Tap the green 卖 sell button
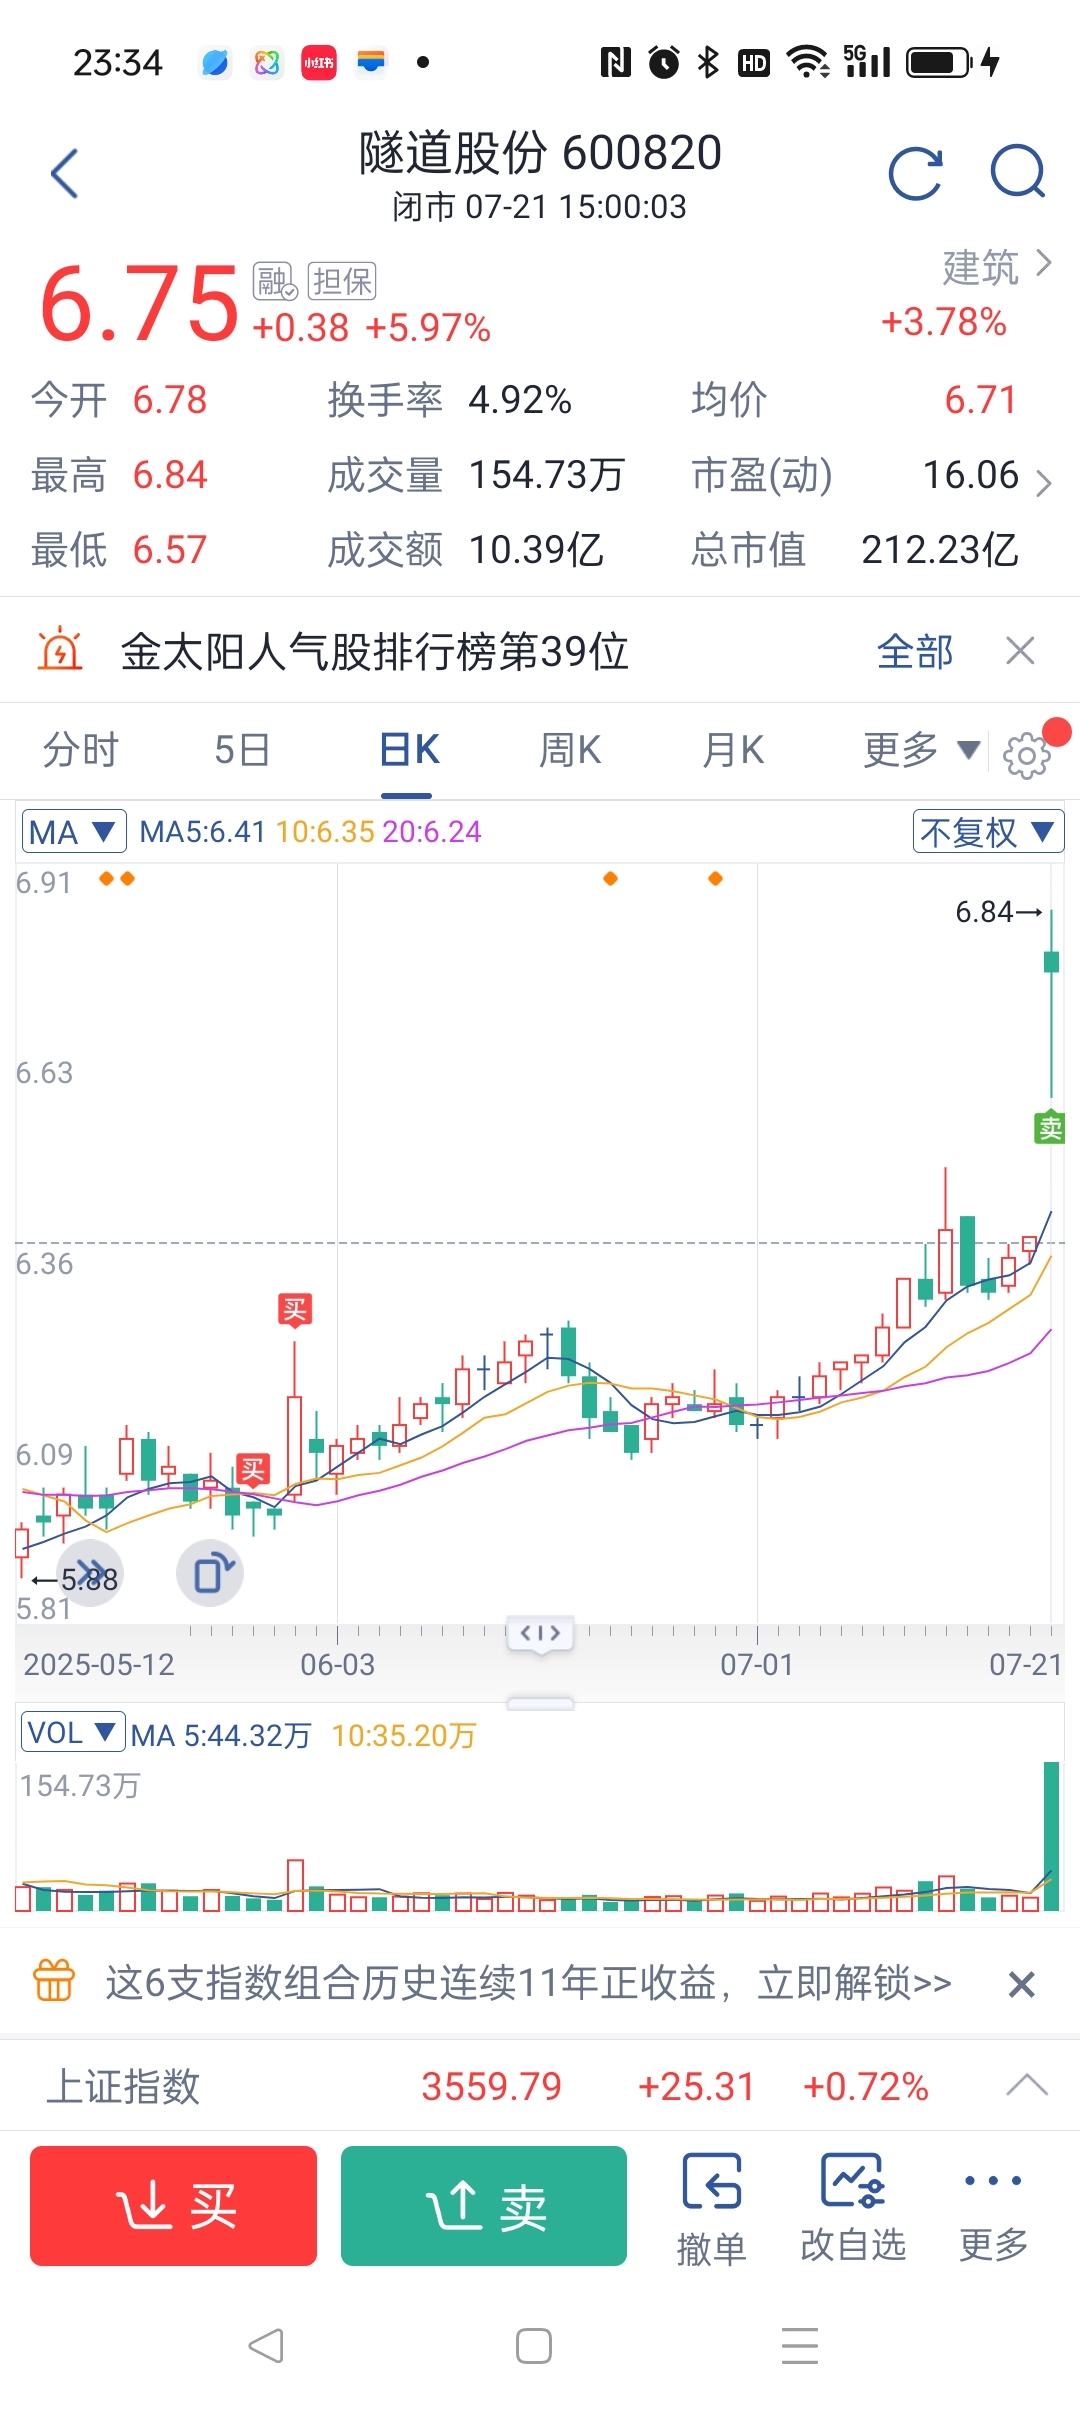Viewport: 1080px width, 2412px height. (x=484, y=2206)
